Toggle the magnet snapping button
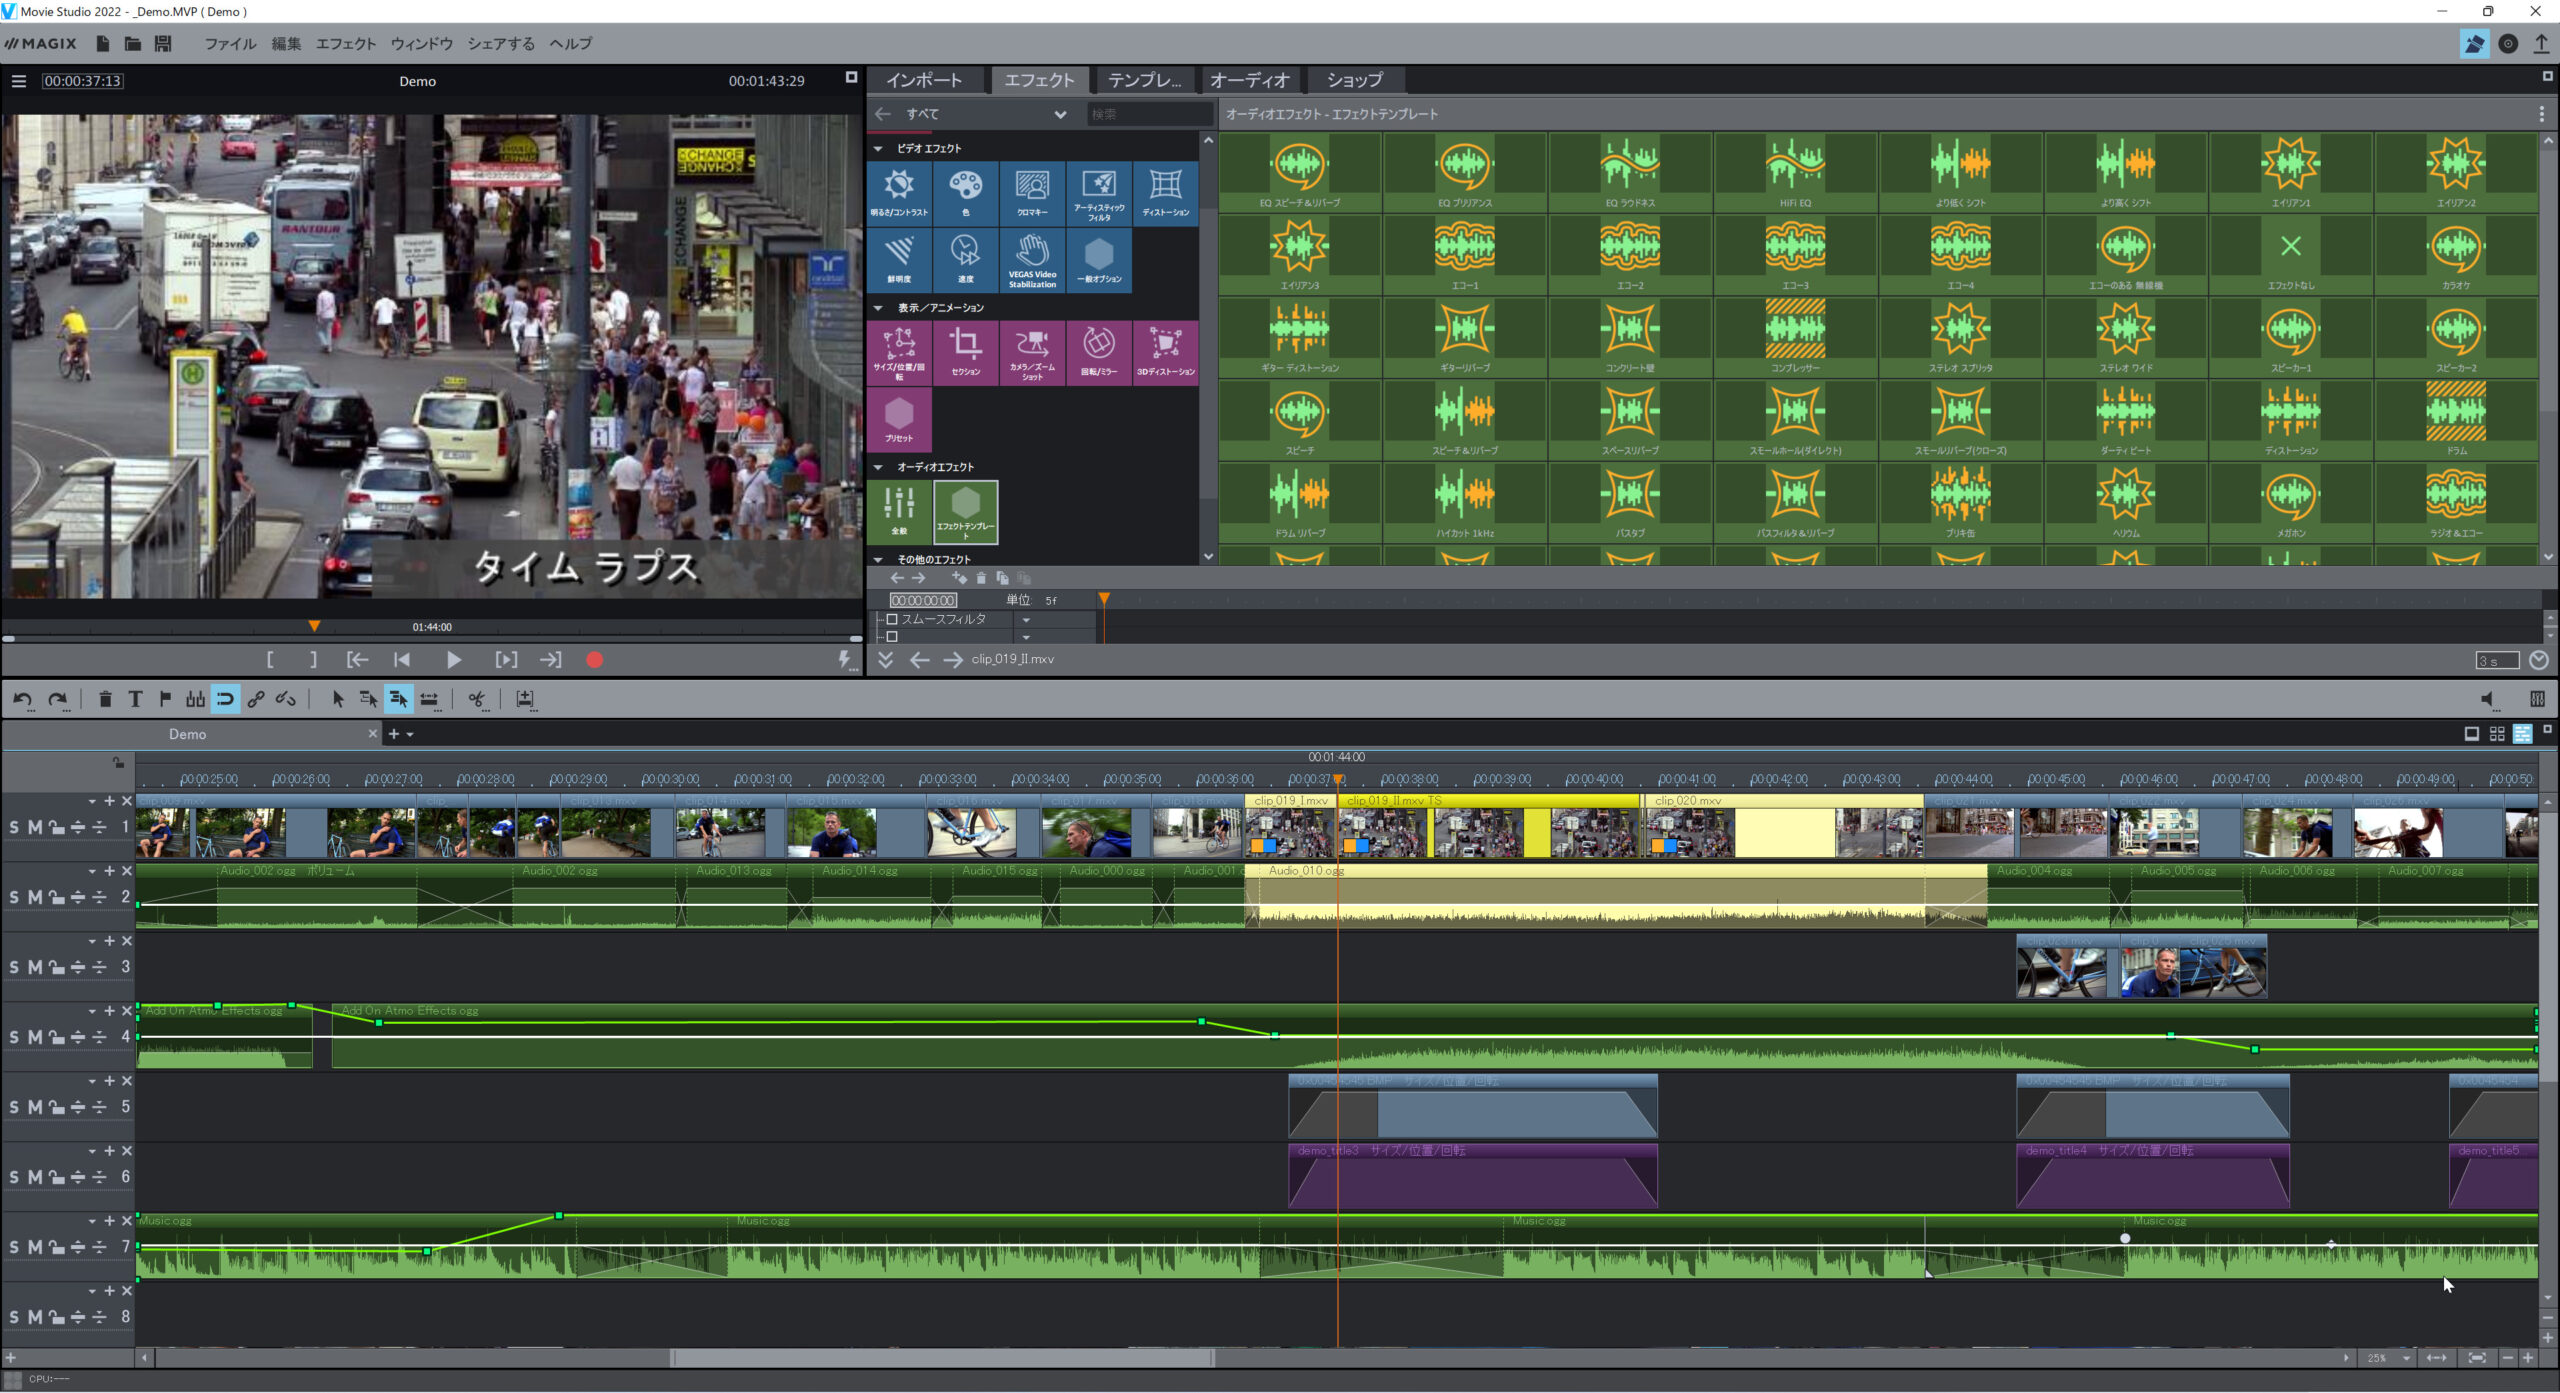The width and height of the screenshot is (2560, 1393). click(x=225, y=699)
